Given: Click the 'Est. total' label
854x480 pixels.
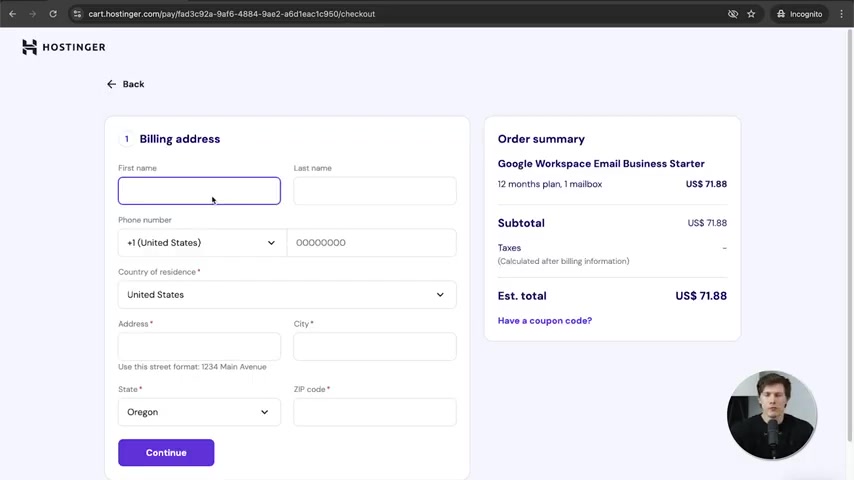Looking at the screenshot, I should 522,296.
